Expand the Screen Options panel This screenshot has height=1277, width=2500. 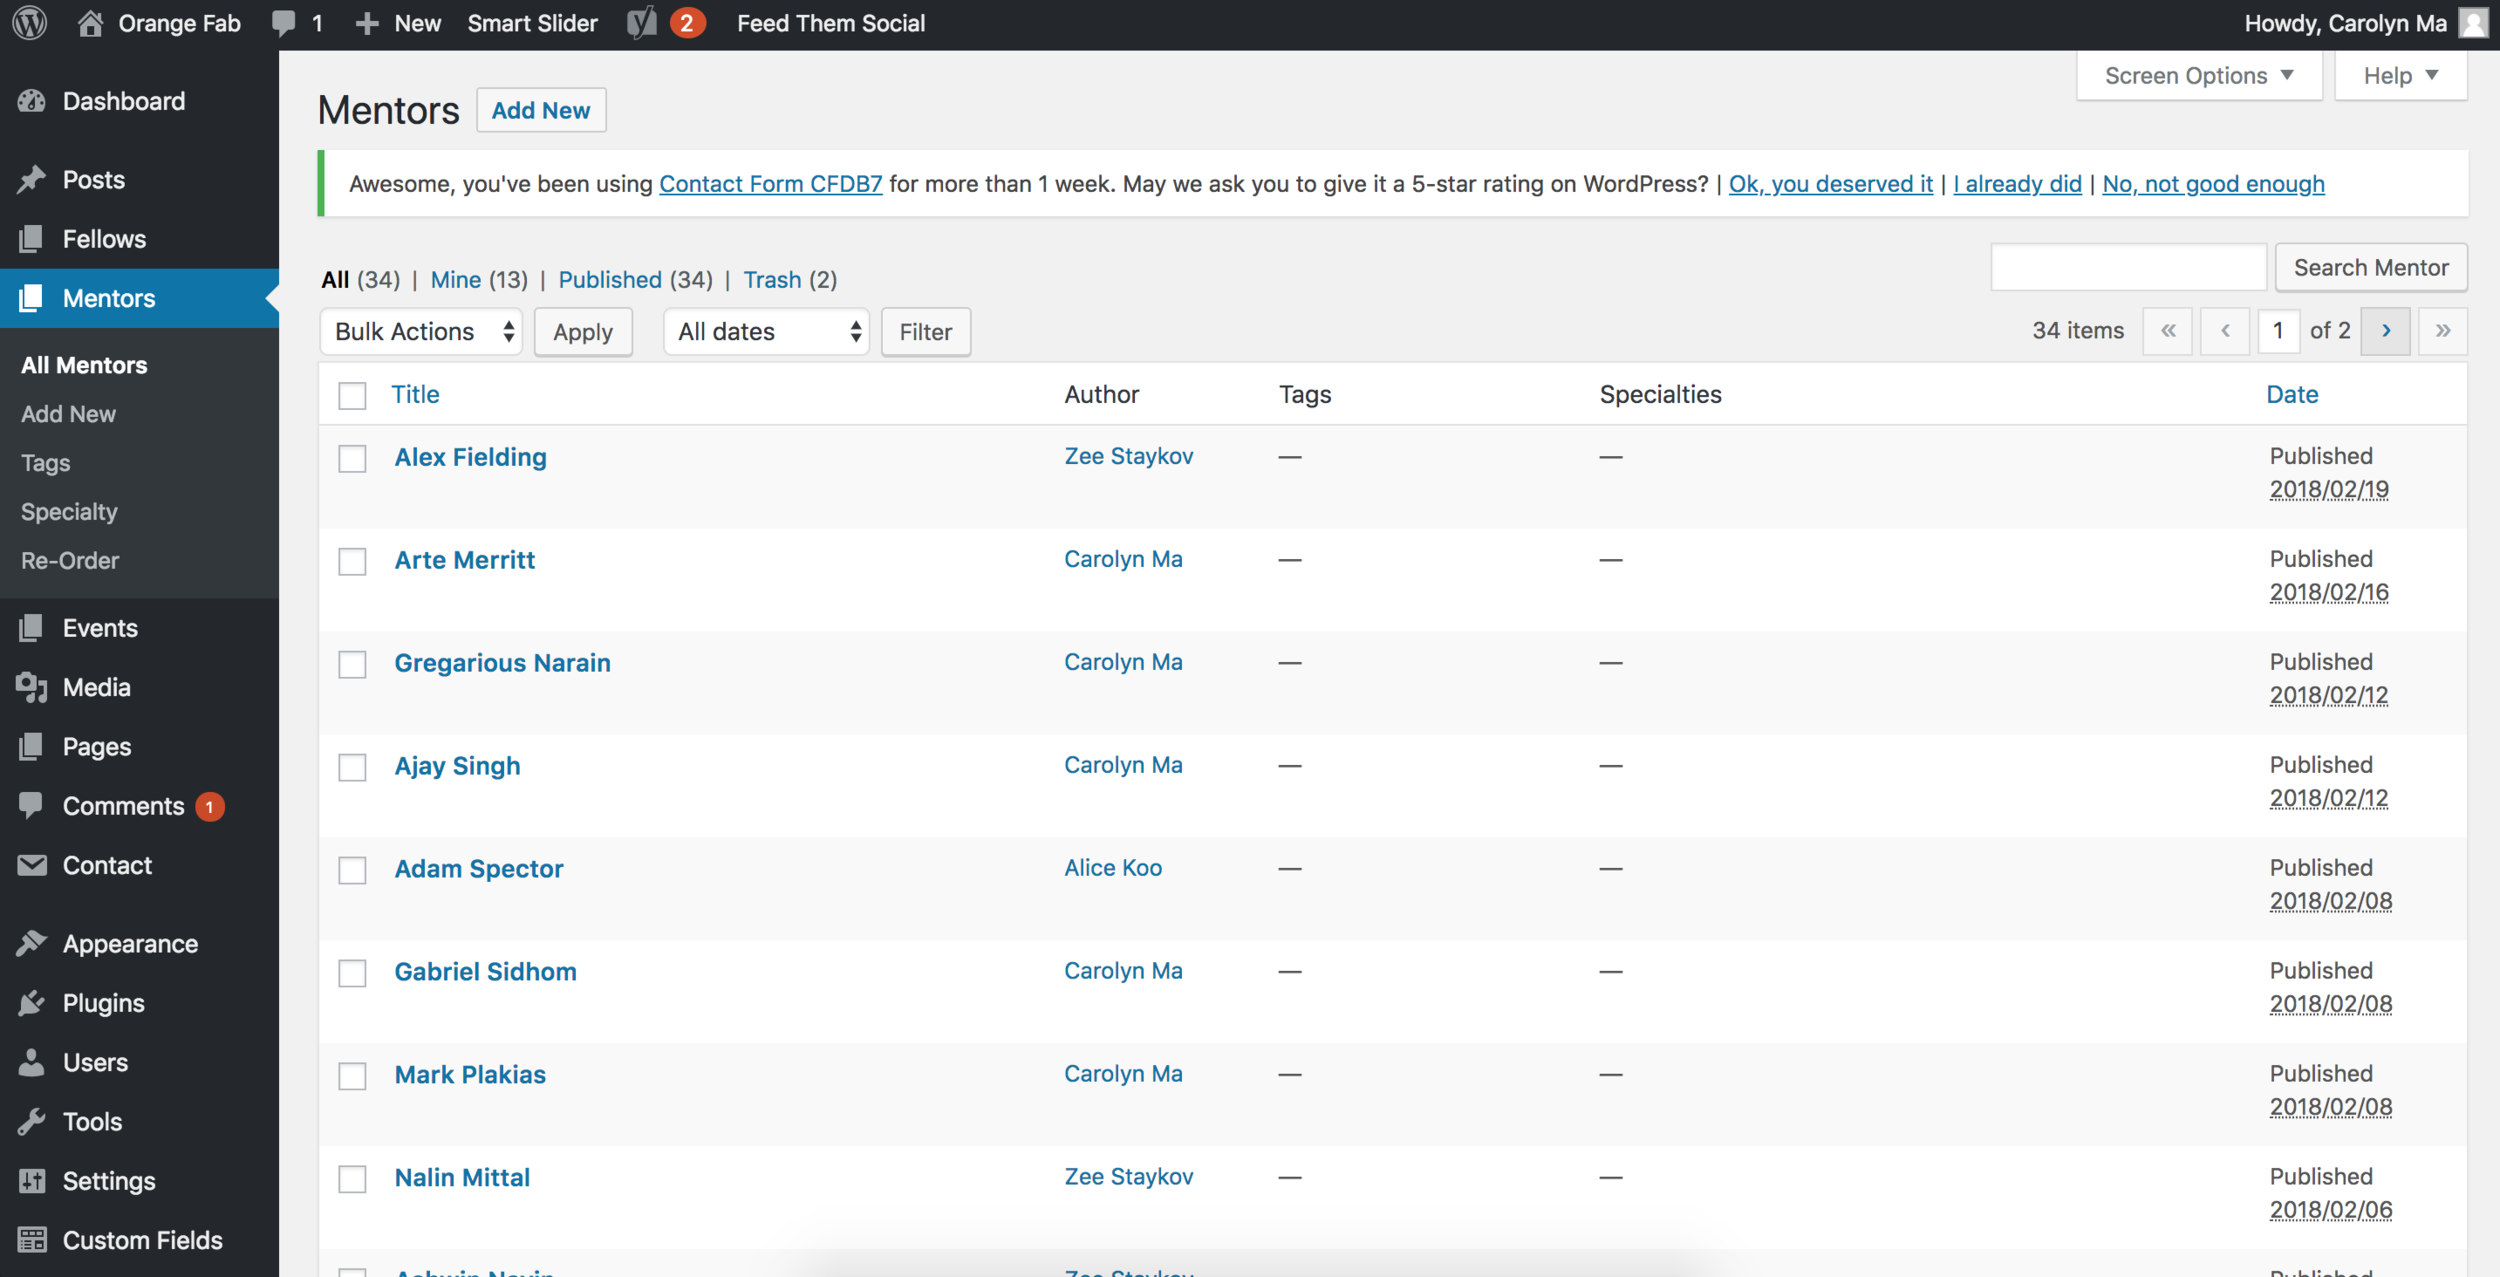[x=2199, y=76]
